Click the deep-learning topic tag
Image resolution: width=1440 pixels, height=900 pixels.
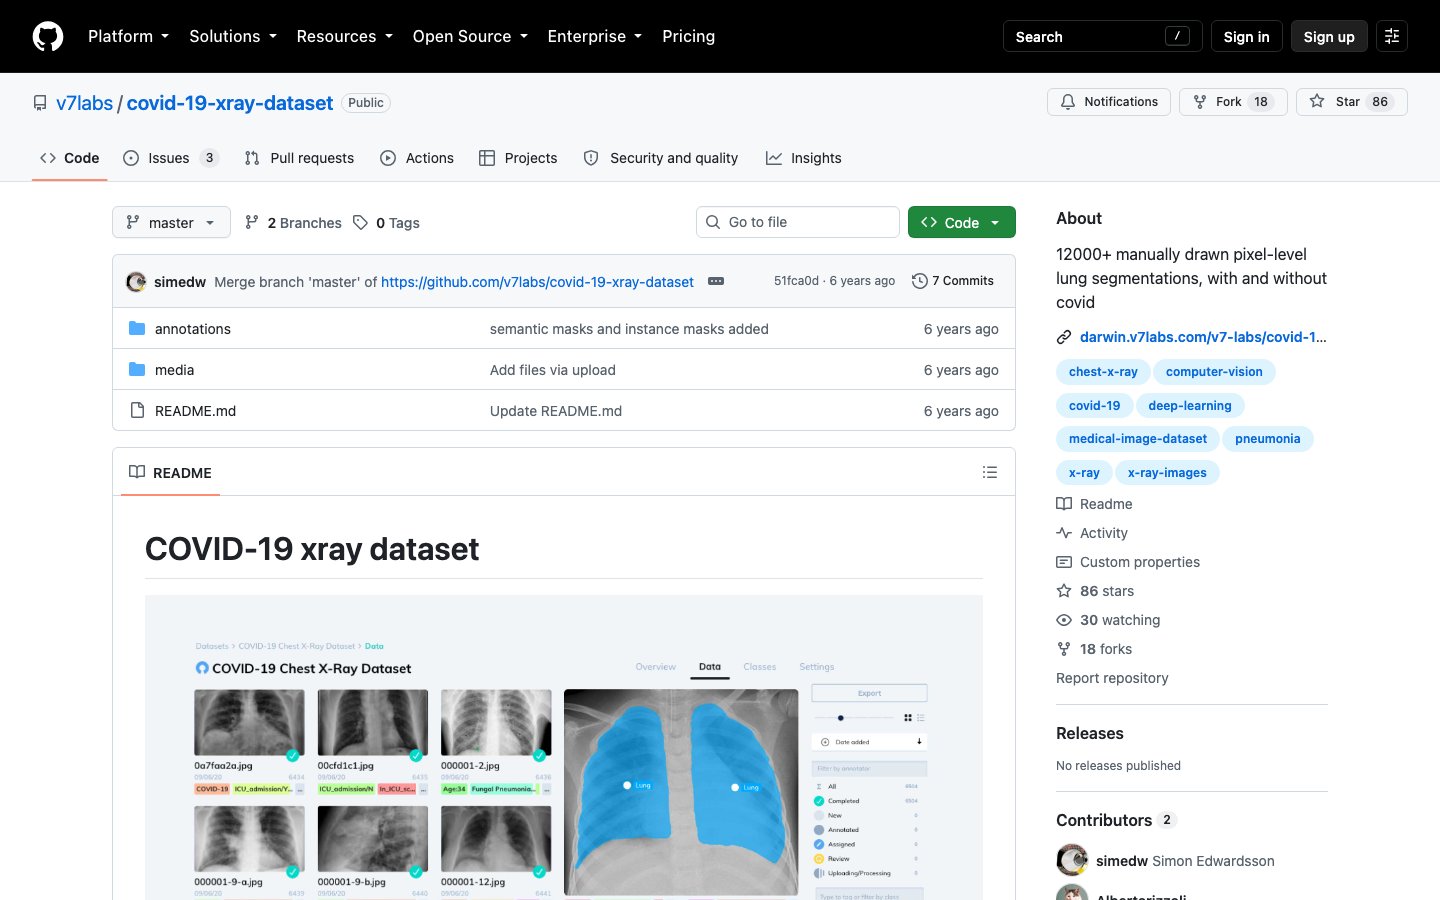(1190, 405)
